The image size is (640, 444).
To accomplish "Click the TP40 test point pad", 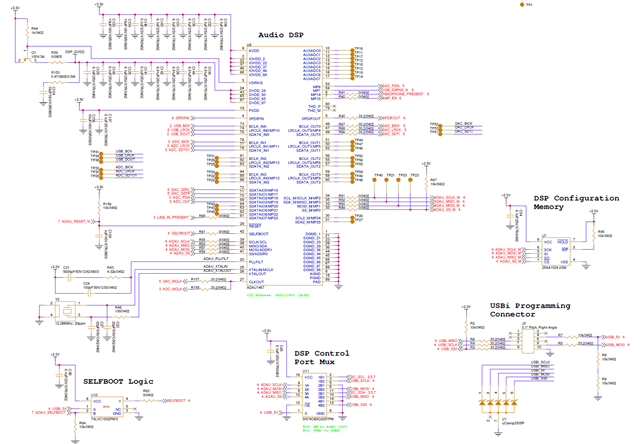I will 375,180.
